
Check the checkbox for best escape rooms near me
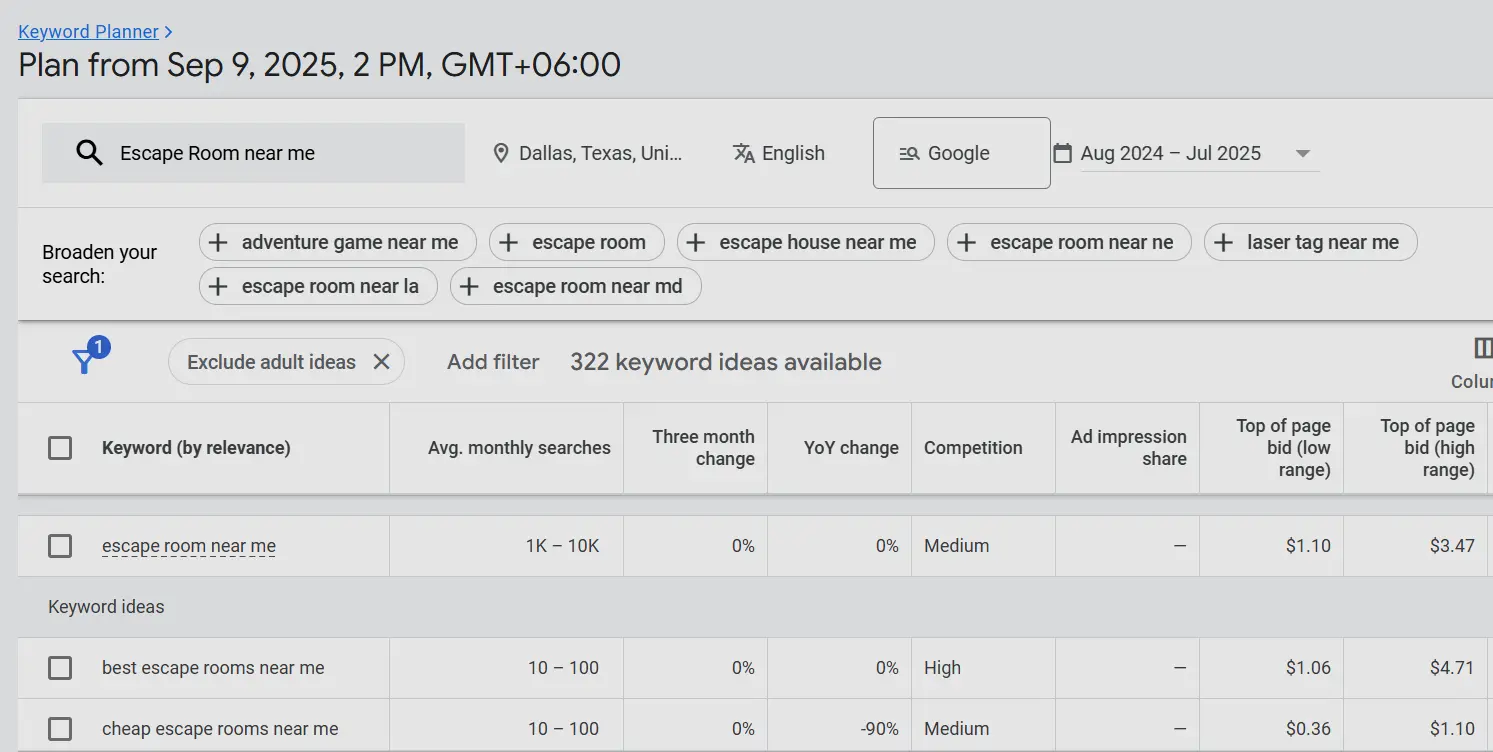point(60,668)
